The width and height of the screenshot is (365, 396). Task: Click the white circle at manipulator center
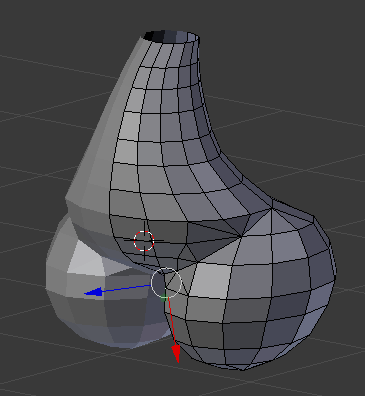click(166, 282)
